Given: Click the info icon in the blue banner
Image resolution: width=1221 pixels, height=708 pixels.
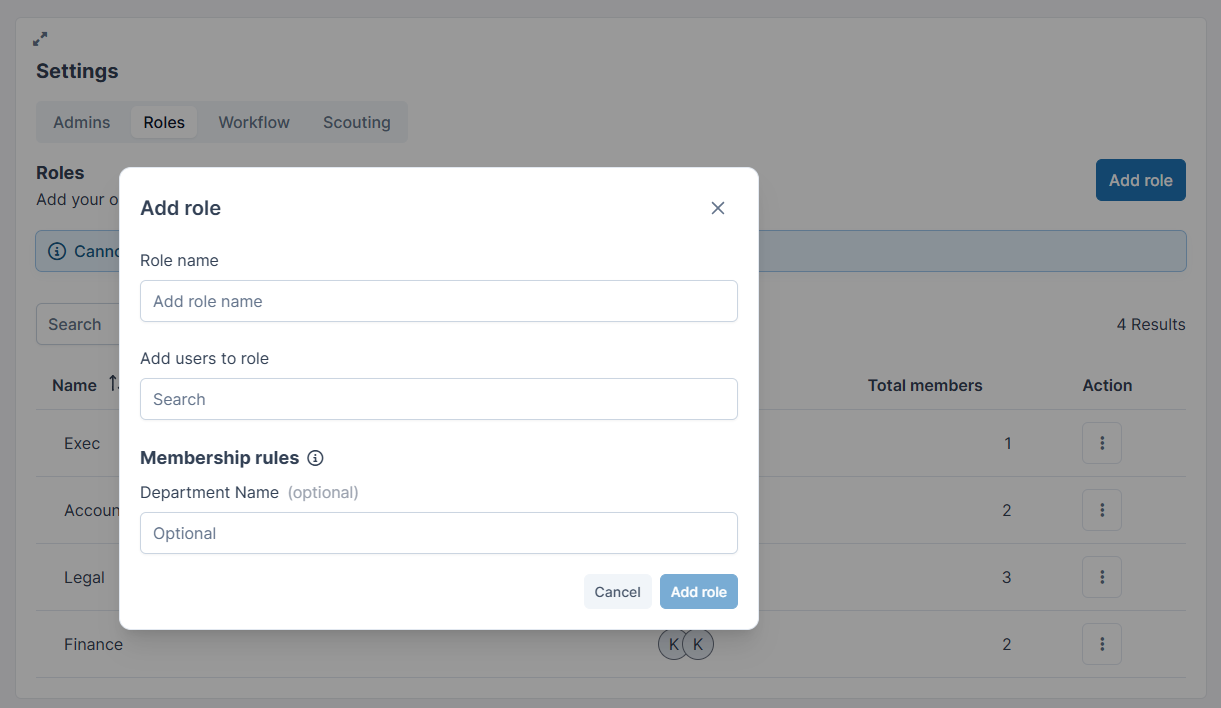Looking at the screenshot, I should pos(57,251).
